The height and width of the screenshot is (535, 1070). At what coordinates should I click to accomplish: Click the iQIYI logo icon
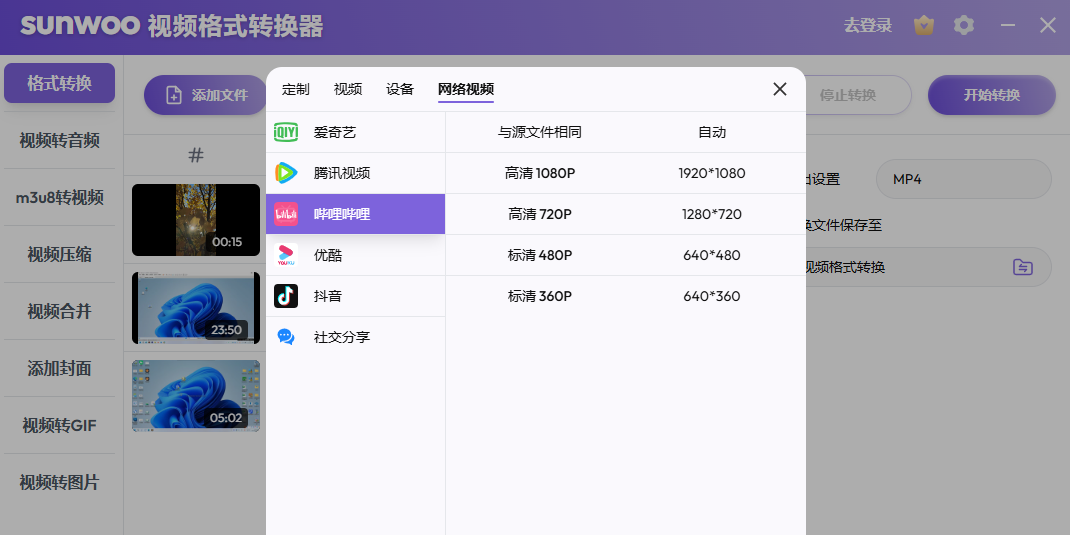(x=286, y=132)
